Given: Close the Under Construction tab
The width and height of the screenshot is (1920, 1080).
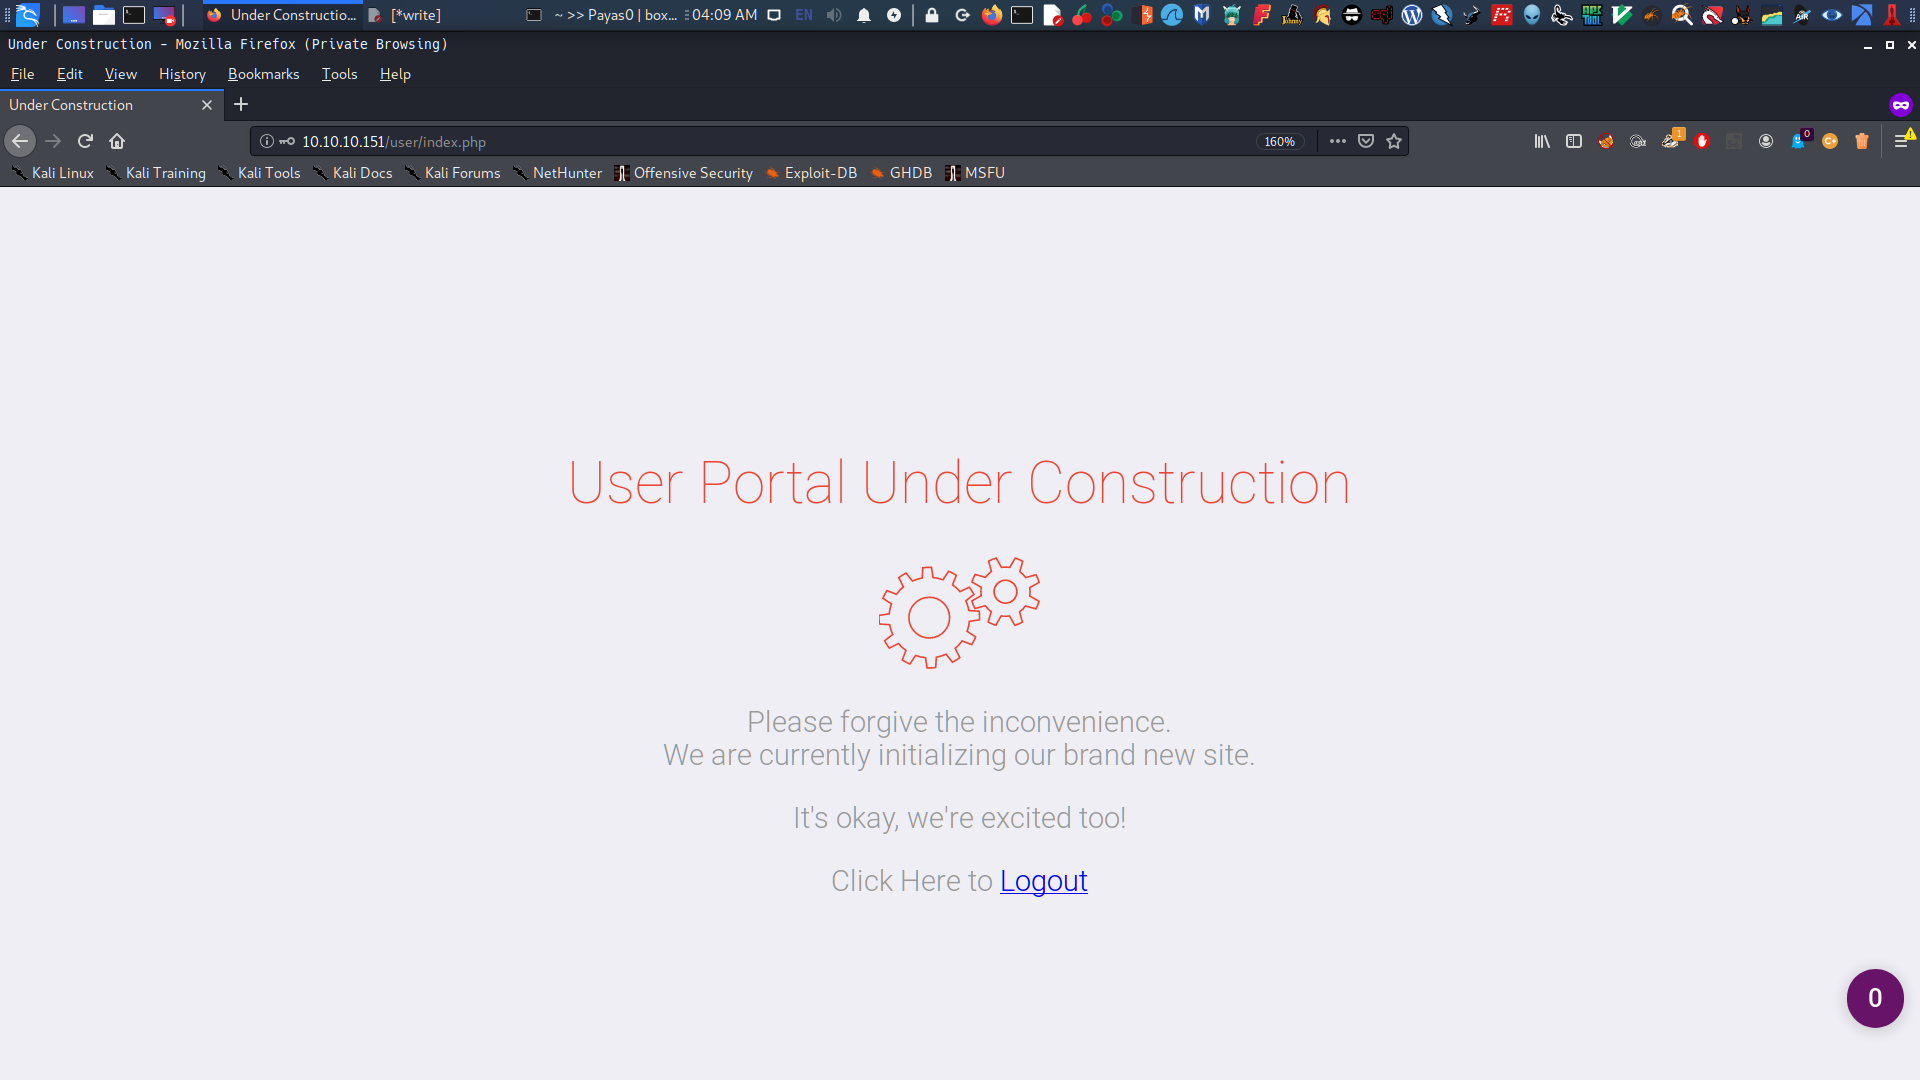Looking at the screenshot, I should click(207, 105).
